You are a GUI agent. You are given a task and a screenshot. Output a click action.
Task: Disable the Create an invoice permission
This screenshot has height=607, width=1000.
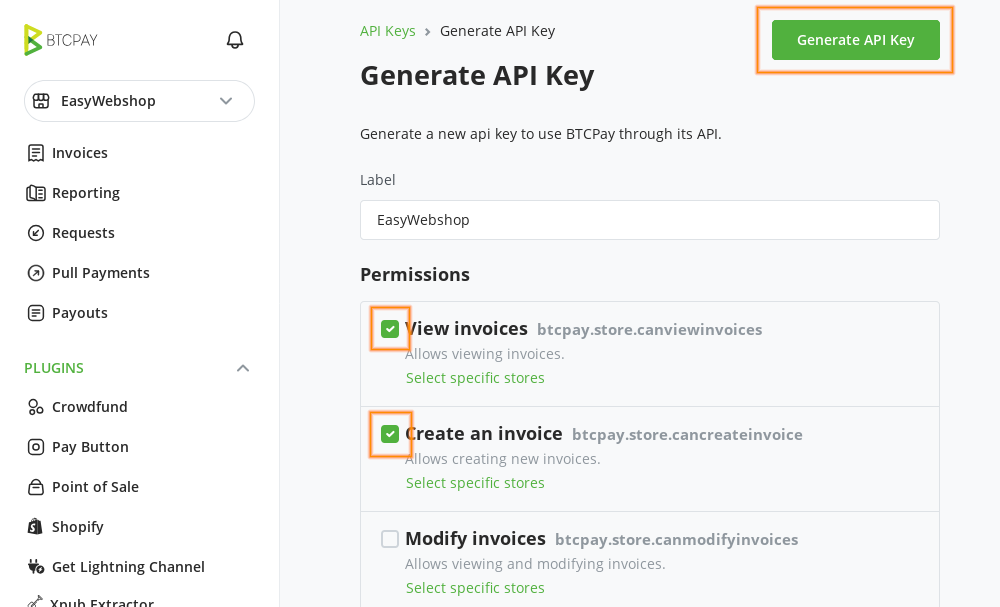tap(389, 434)
